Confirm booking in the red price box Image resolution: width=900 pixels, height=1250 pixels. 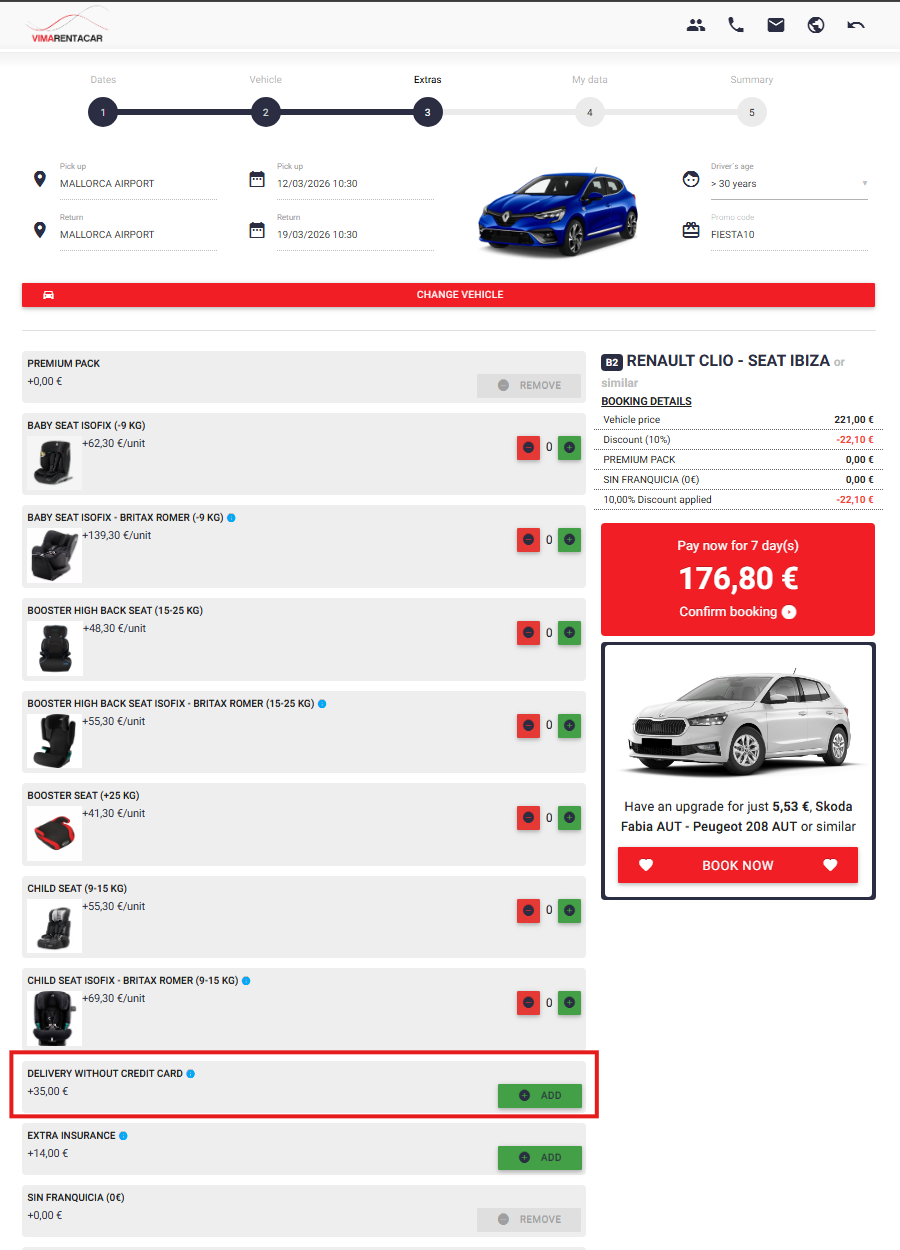coord(738,611)
